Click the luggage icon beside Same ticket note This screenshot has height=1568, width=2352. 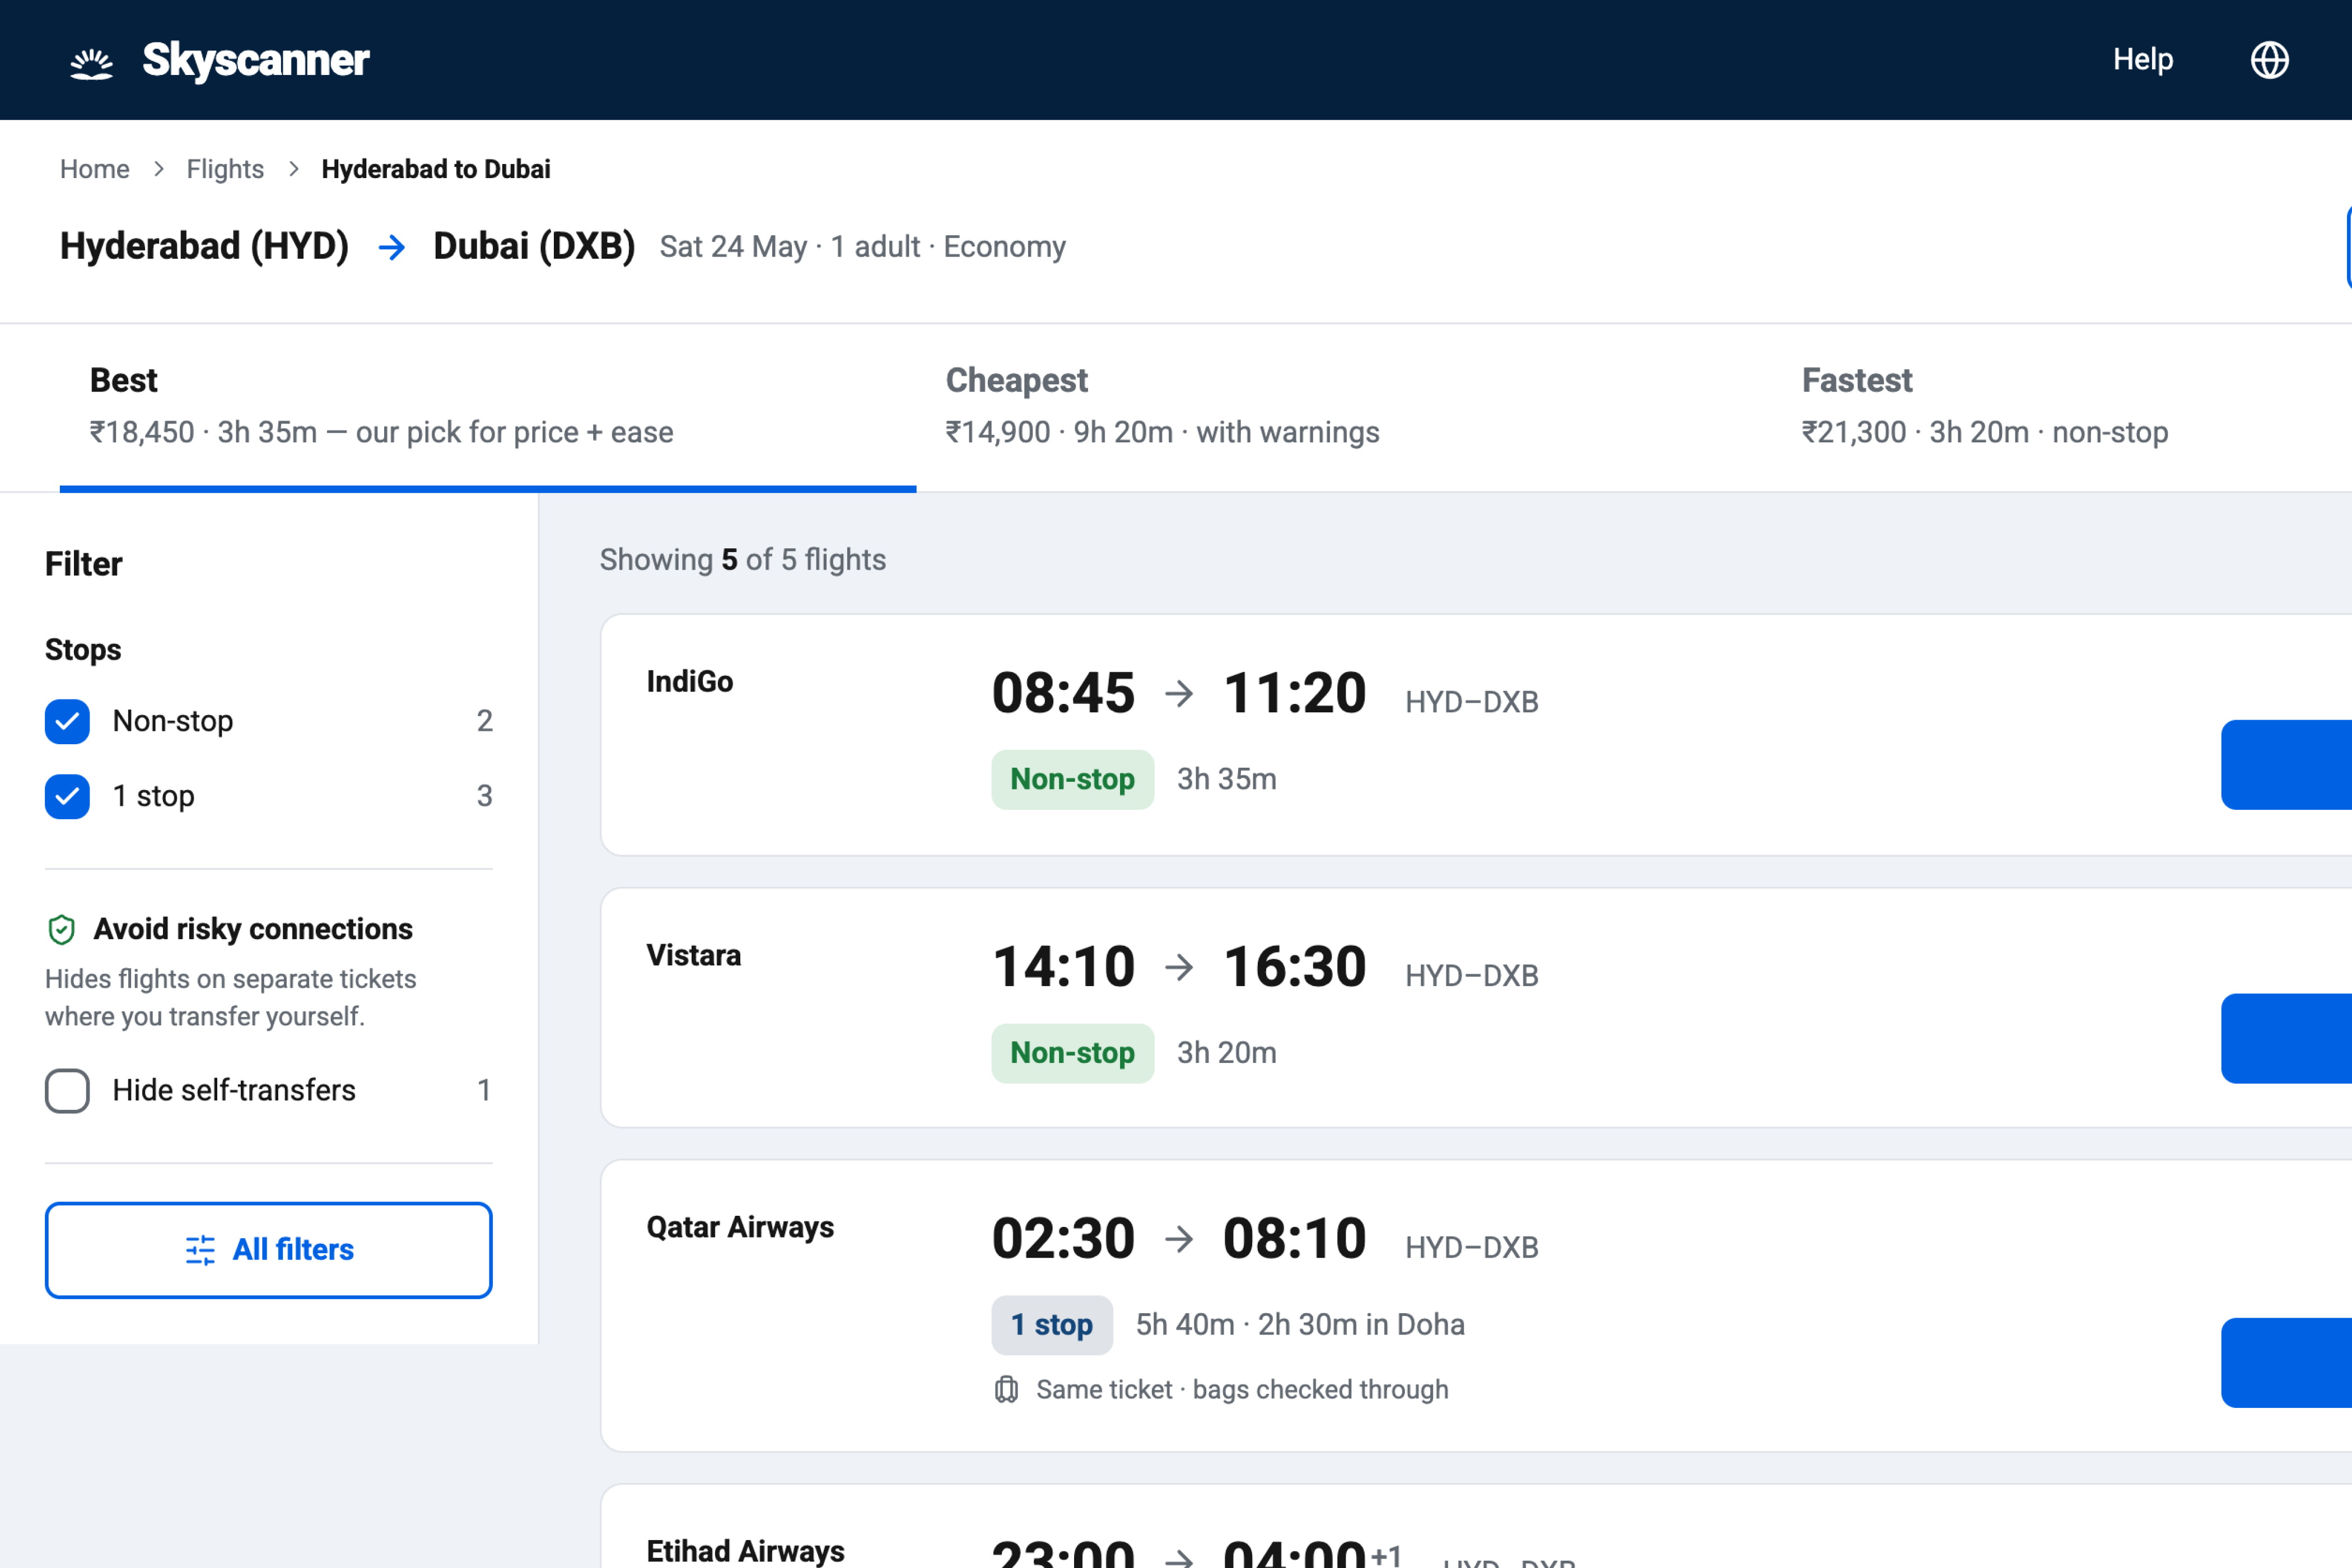[1006, 1390]
